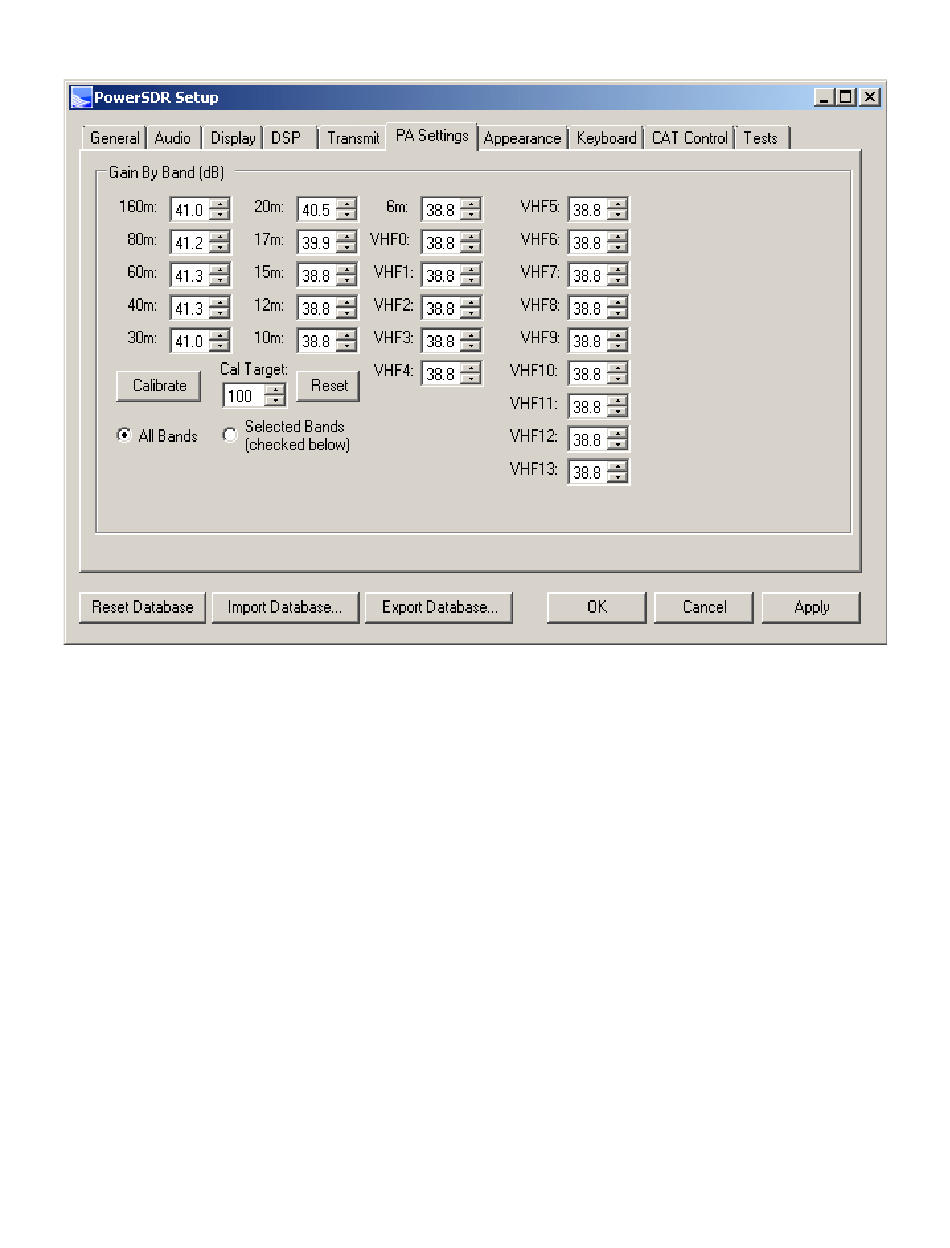This screenshot has width=950, height=1248.
Task: Click the VHF4 gain spinner arrows
Action: click(471, 374)
